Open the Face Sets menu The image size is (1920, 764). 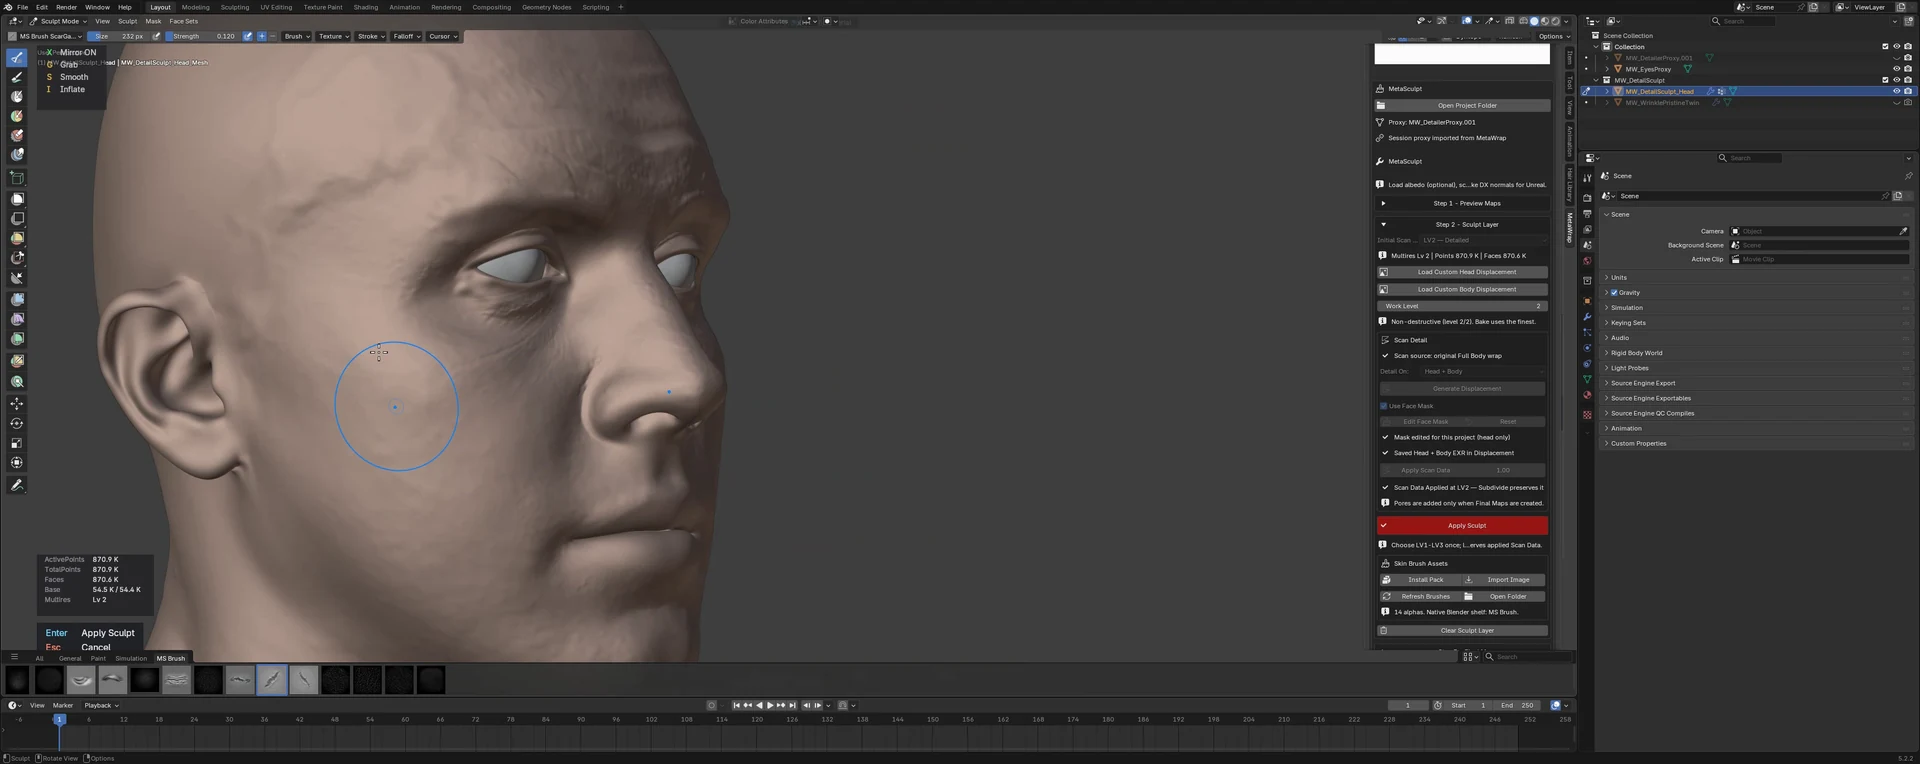(183, 21)
